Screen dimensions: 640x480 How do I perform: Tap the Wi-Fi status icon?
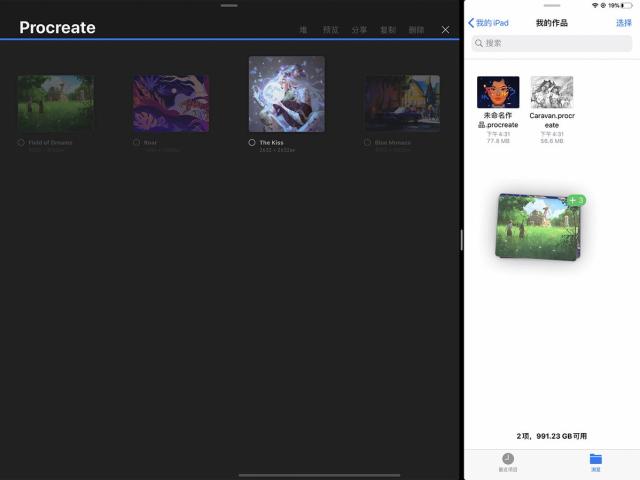[x=595, y=5]
